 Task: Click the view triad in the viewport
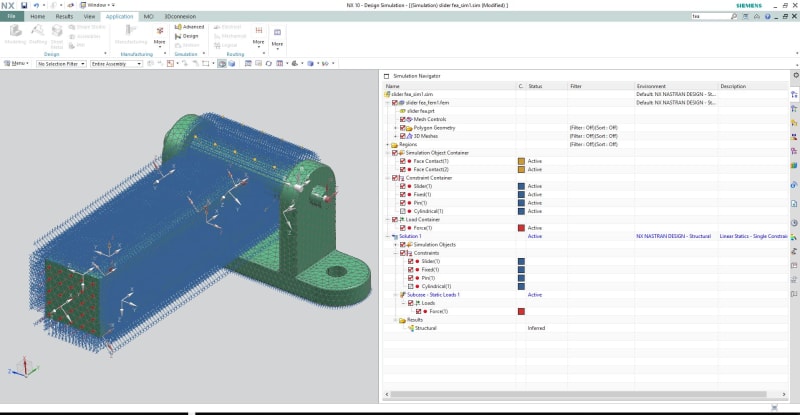(x=23, y=368)
